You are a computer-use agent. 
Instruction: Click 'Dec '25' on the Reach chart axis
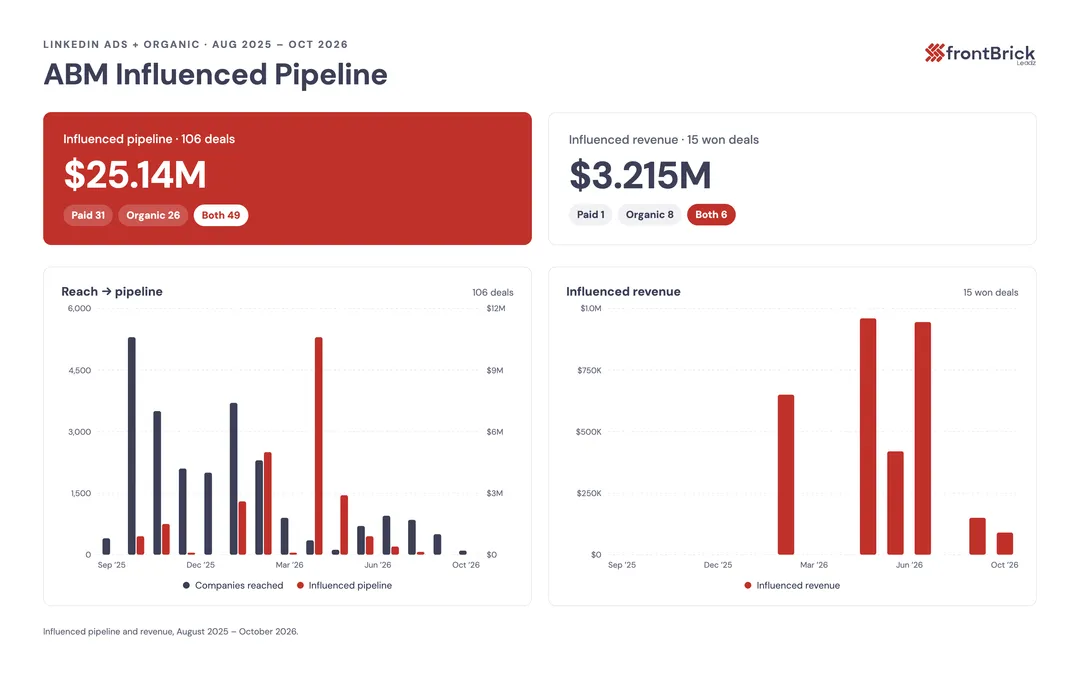click(200, 565)
